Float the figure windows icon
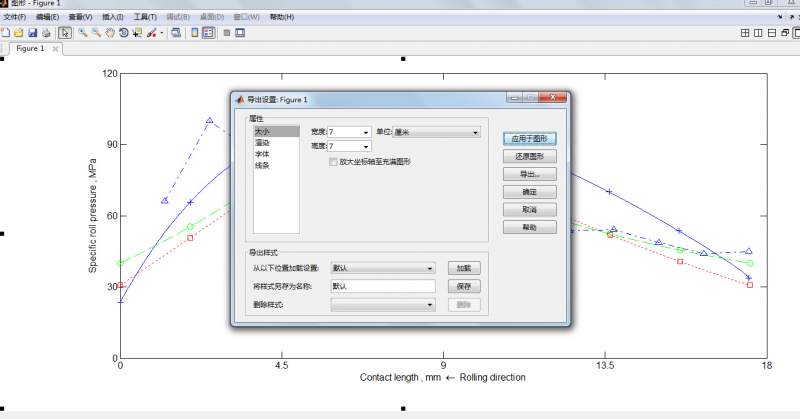The image size is (800, 419). click(785, 33)
